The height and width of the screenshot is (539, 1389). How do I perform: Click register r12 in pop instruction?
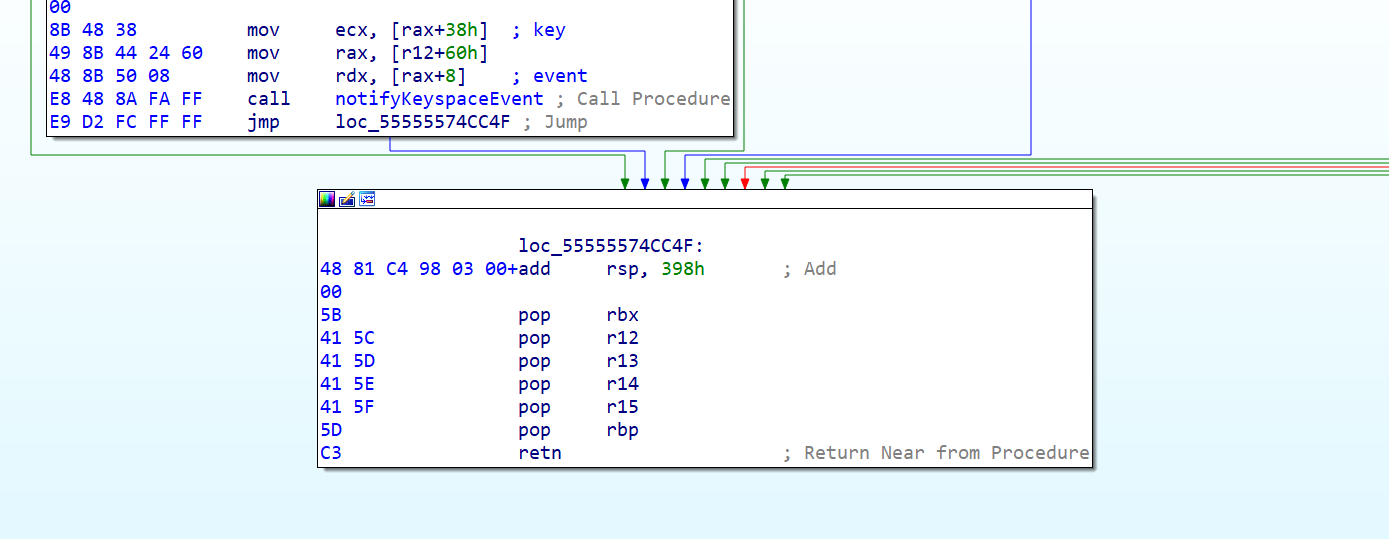(x=622, y=338)
